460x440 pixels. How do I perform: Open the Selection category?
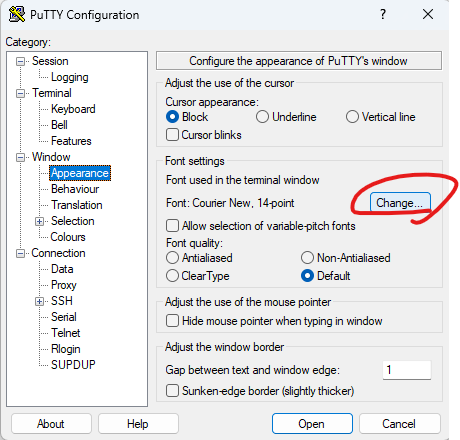73,221
